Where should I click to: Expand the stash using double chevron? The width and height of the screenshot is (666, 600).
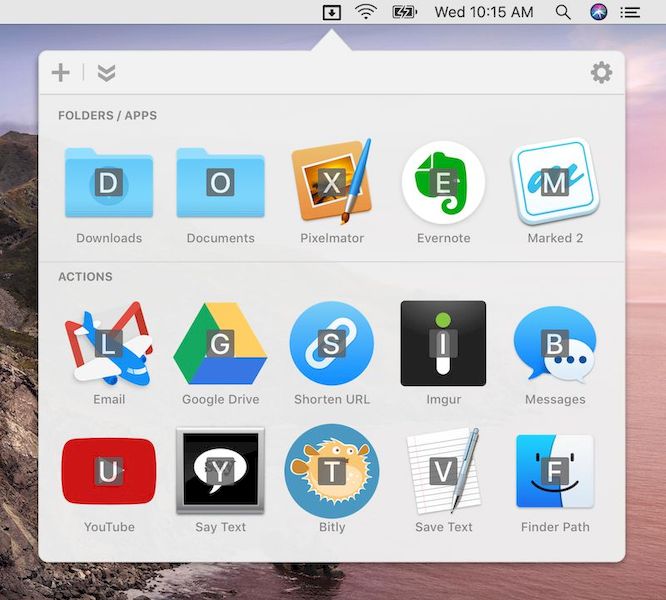[x=106, y=73]
